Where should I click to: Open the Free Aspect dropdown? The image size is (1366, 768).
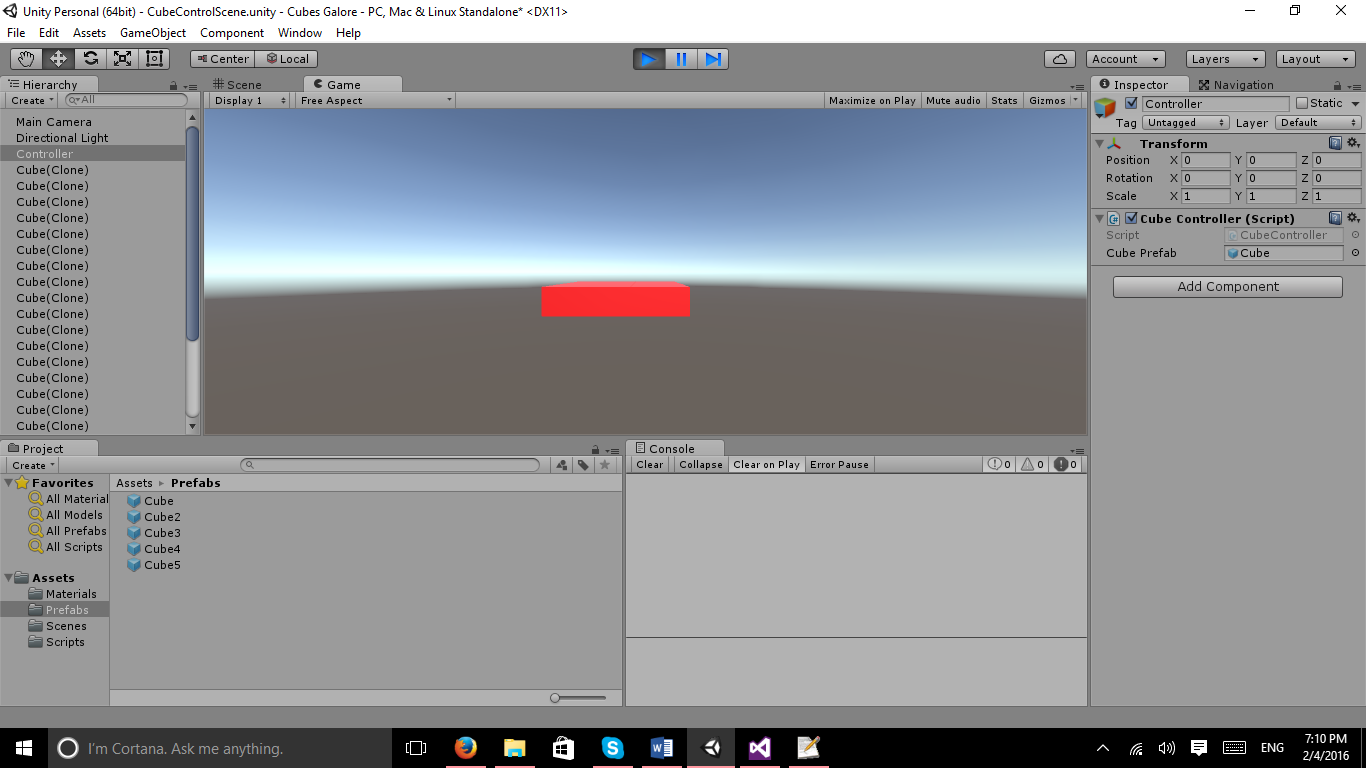click(375, 100)
